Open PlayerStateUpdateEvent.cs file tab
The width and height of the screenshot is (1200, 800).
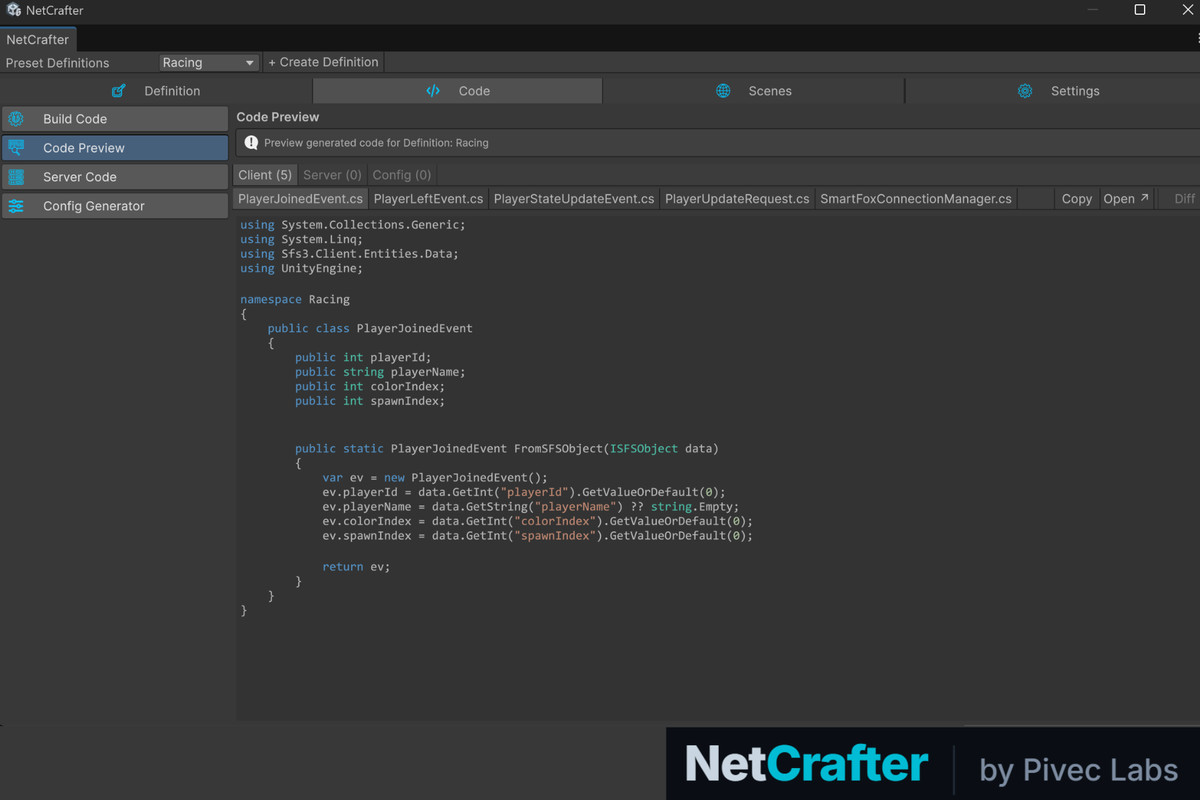click(x=574, y=199)
